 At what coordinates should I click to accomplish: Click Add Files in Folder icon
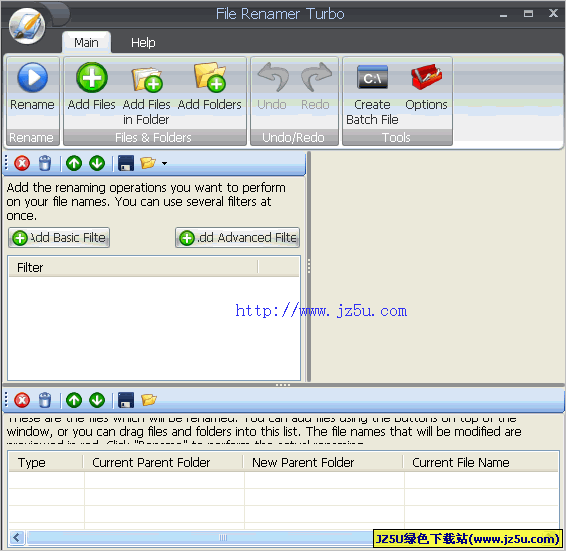[147, 79]
